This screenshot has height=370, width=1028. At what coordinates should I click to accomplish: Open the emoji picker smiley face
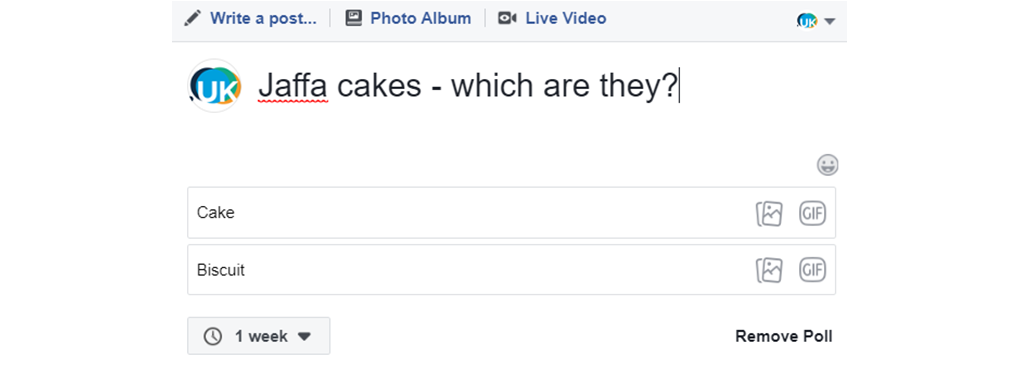point(827,165)
